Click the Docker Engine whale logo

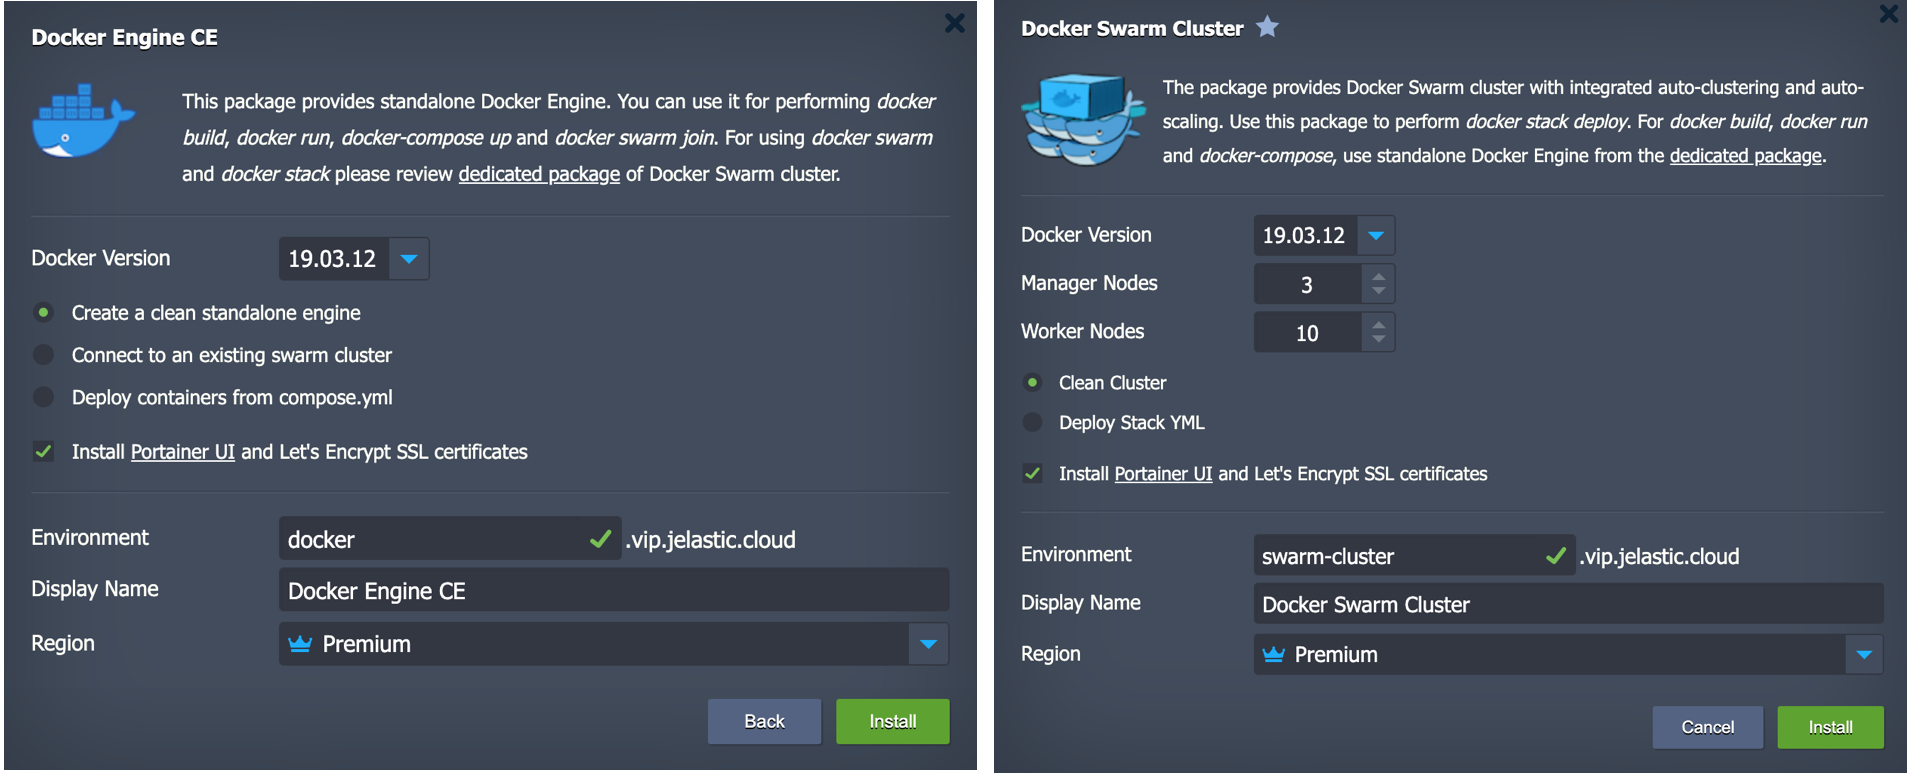coord(83,121)
